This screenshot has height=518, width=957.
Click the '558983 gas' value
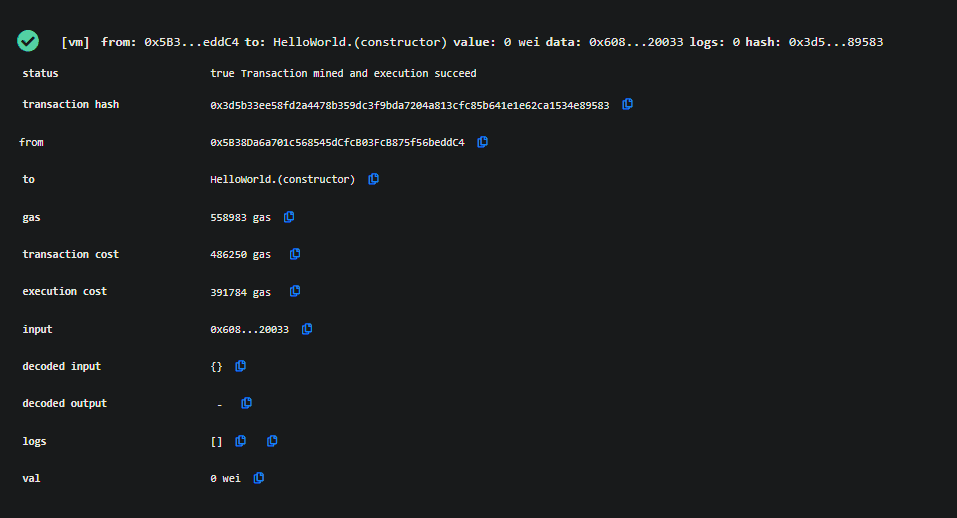coord(240,217)
